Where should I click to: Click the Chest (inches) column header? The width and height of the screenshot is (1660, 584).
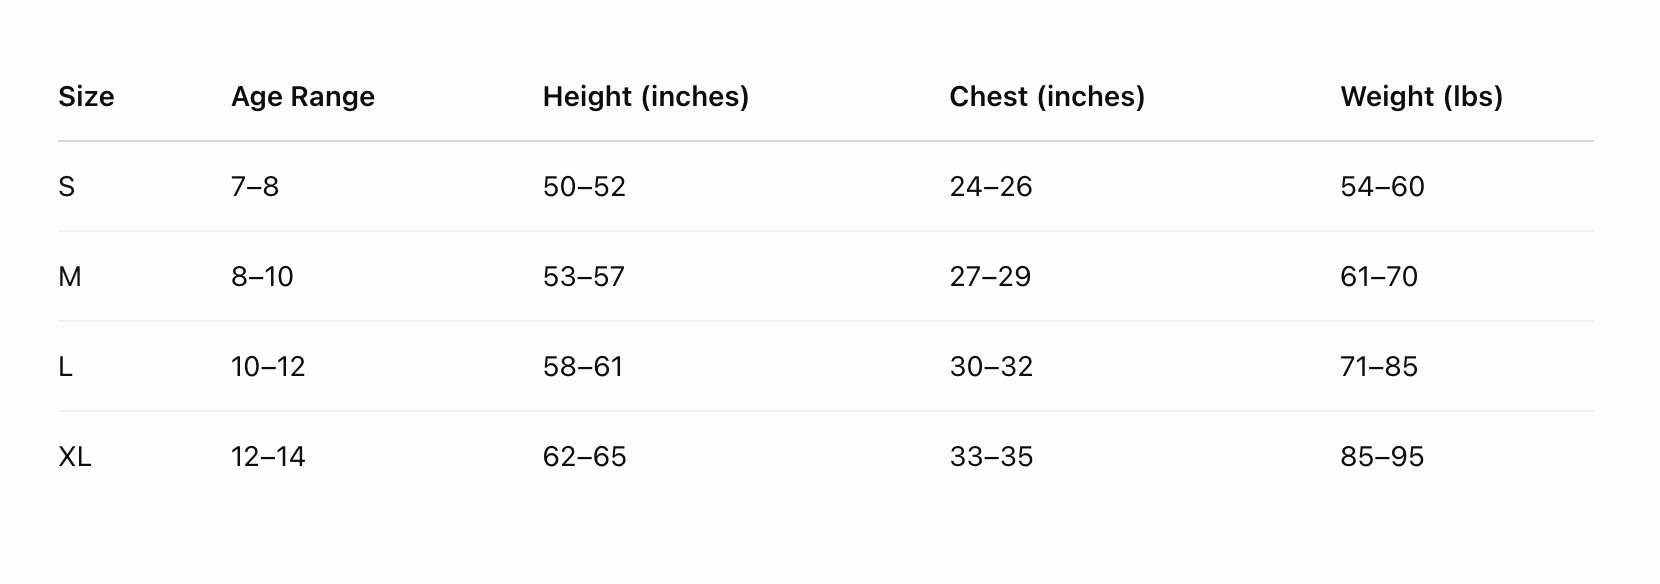pos(1046,97)
